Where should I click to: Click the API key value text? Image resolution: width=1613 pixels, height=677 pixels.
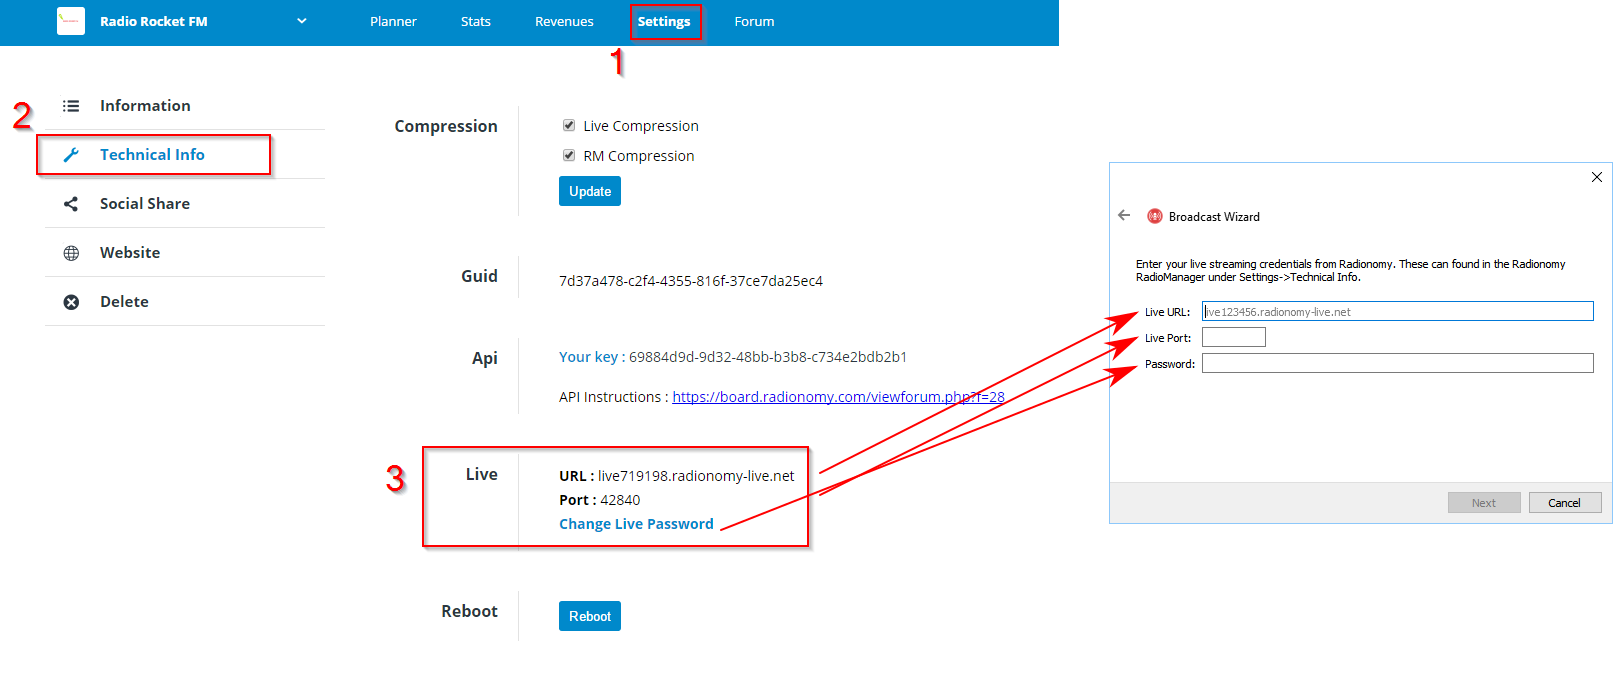tap(768, 357)
